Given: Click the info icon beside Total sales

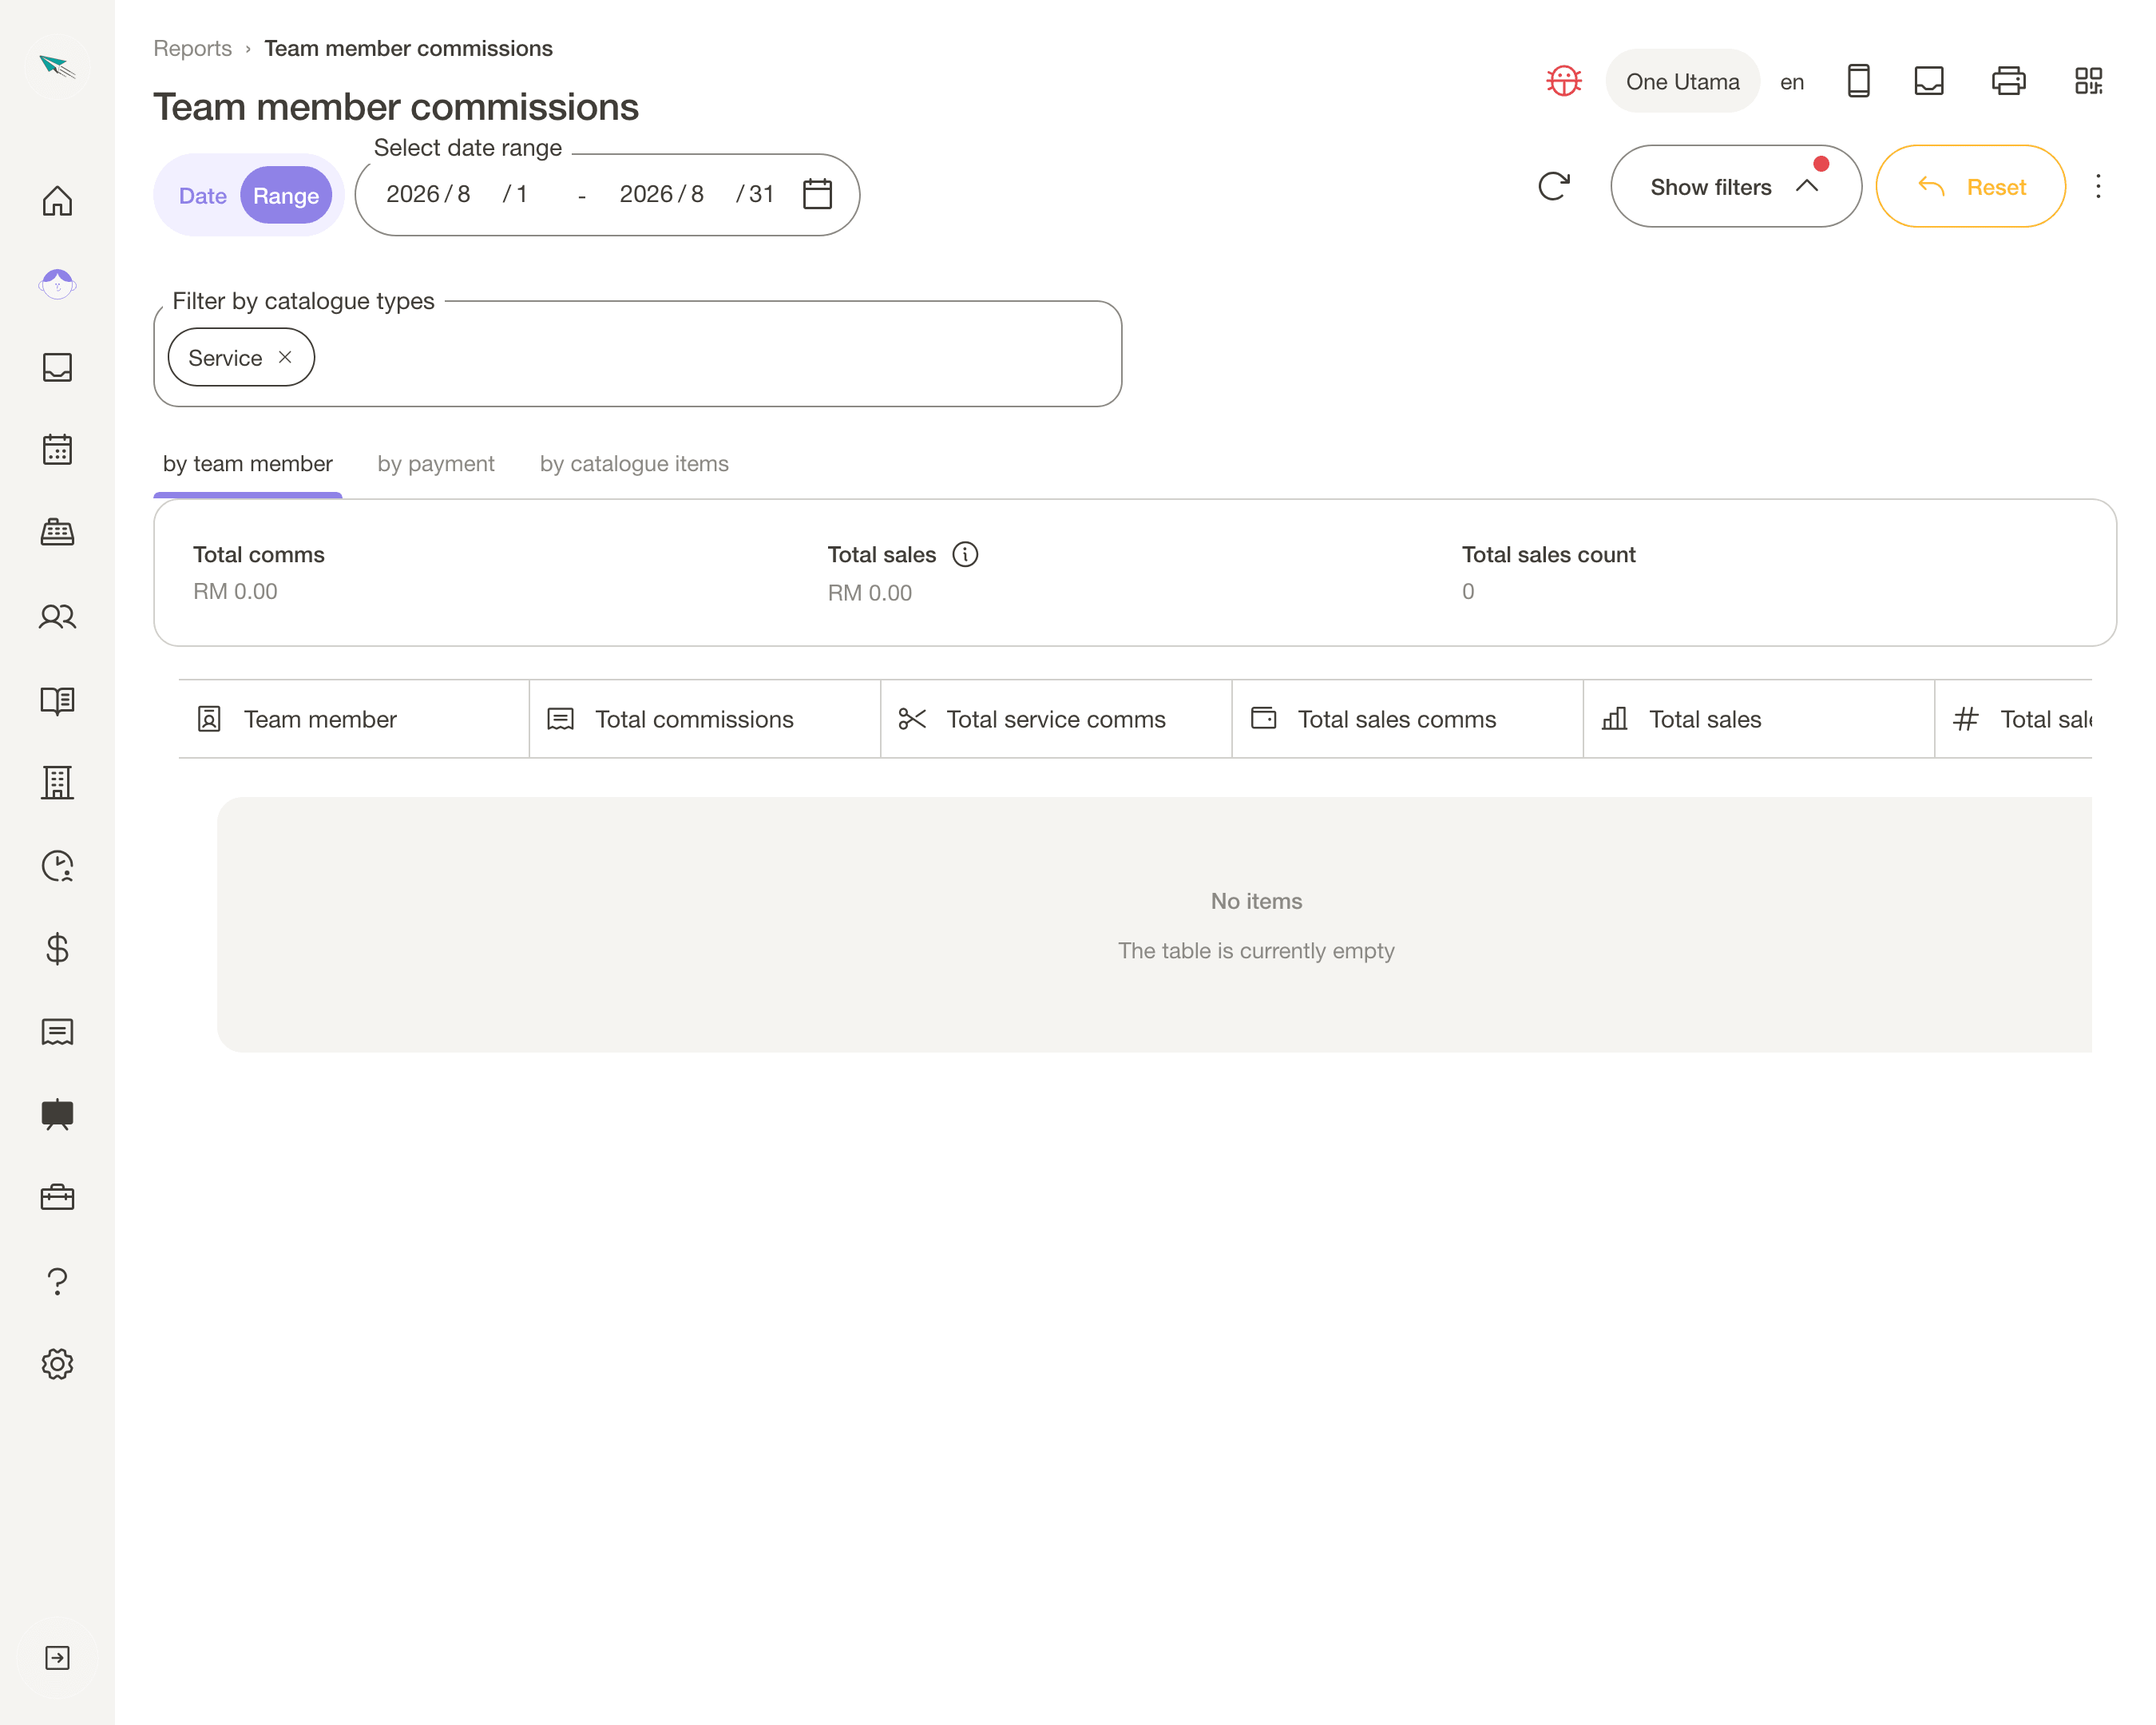Looking at the screenshot, I should tap(965, 554).
